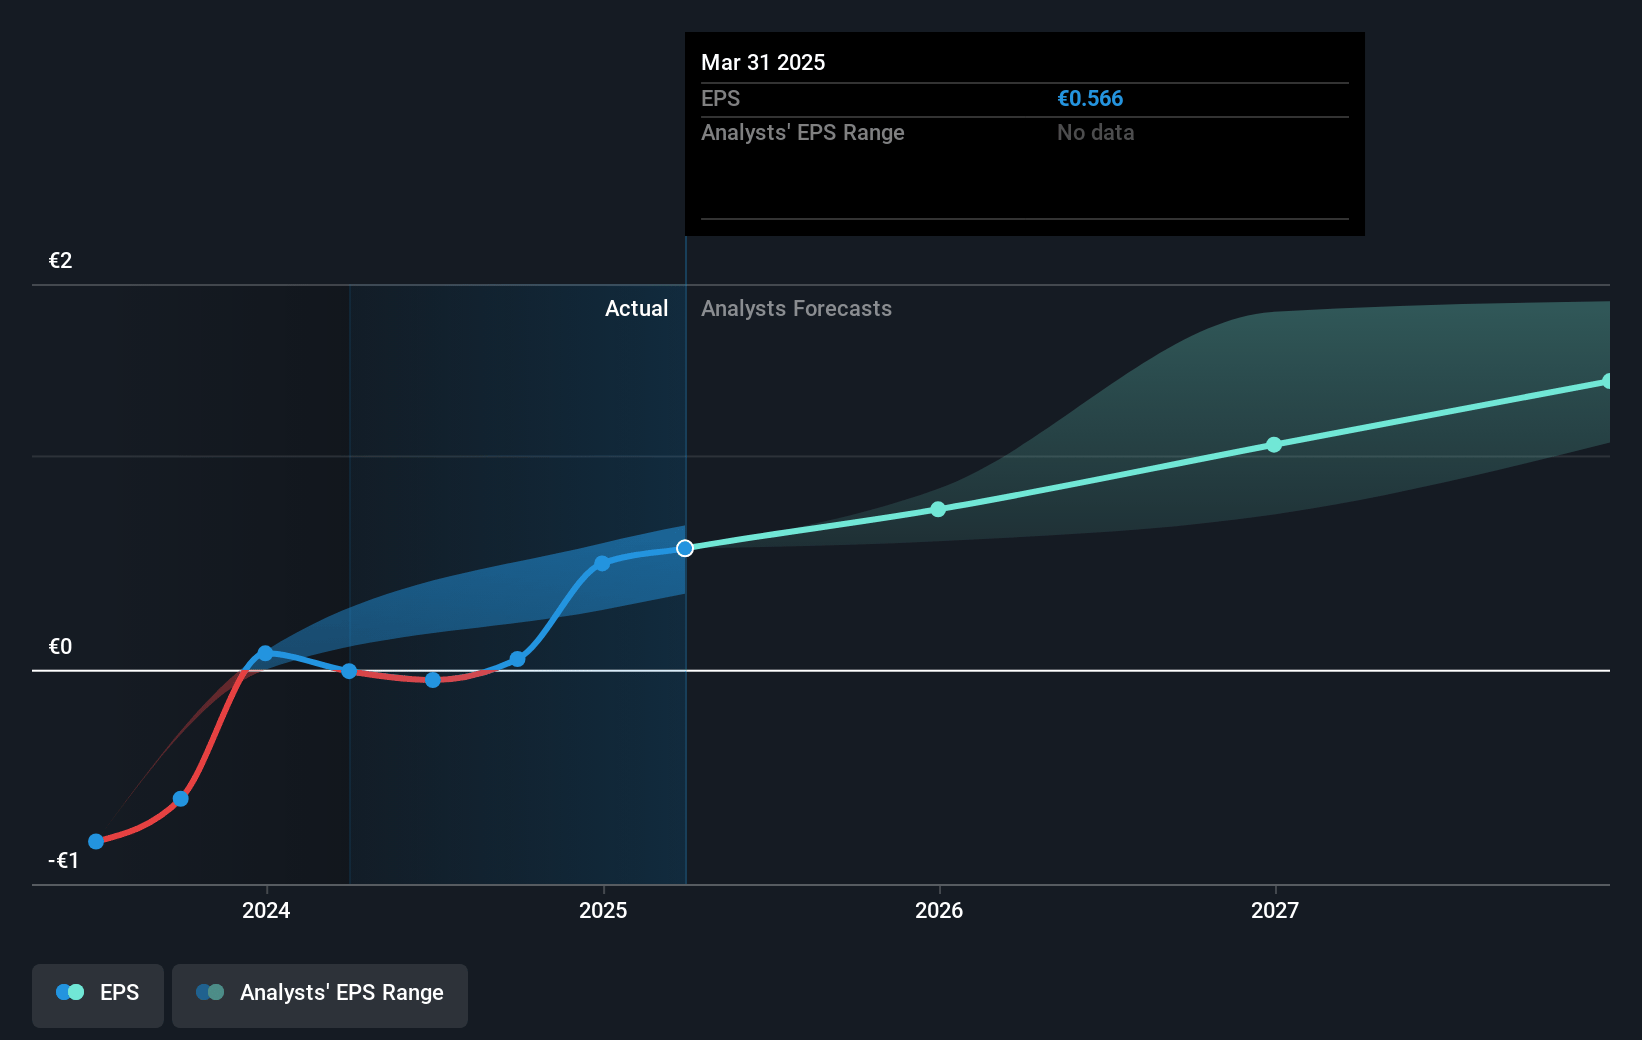Click the late 2024 EPS point

click(x=517, y=659)
